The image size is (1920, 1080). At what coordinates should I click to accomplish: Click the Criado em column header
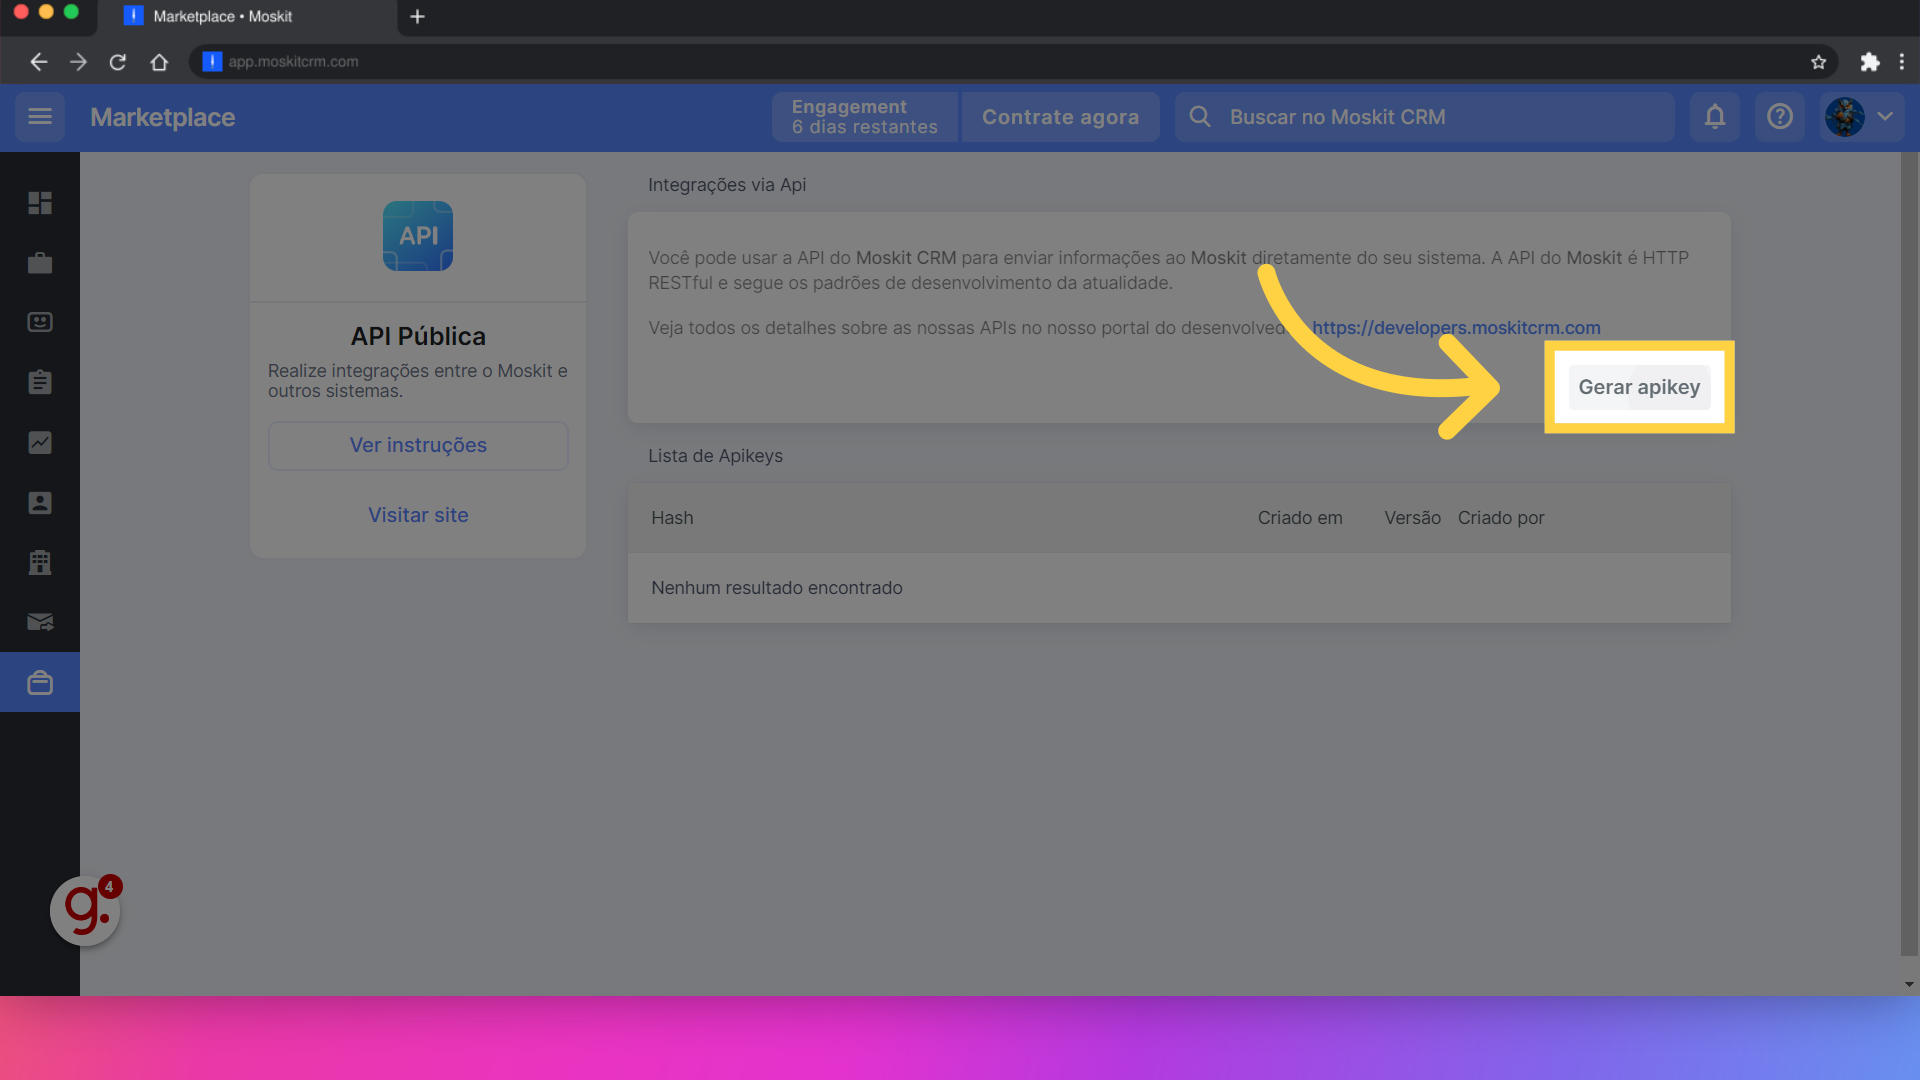(x=1300, y=518)
